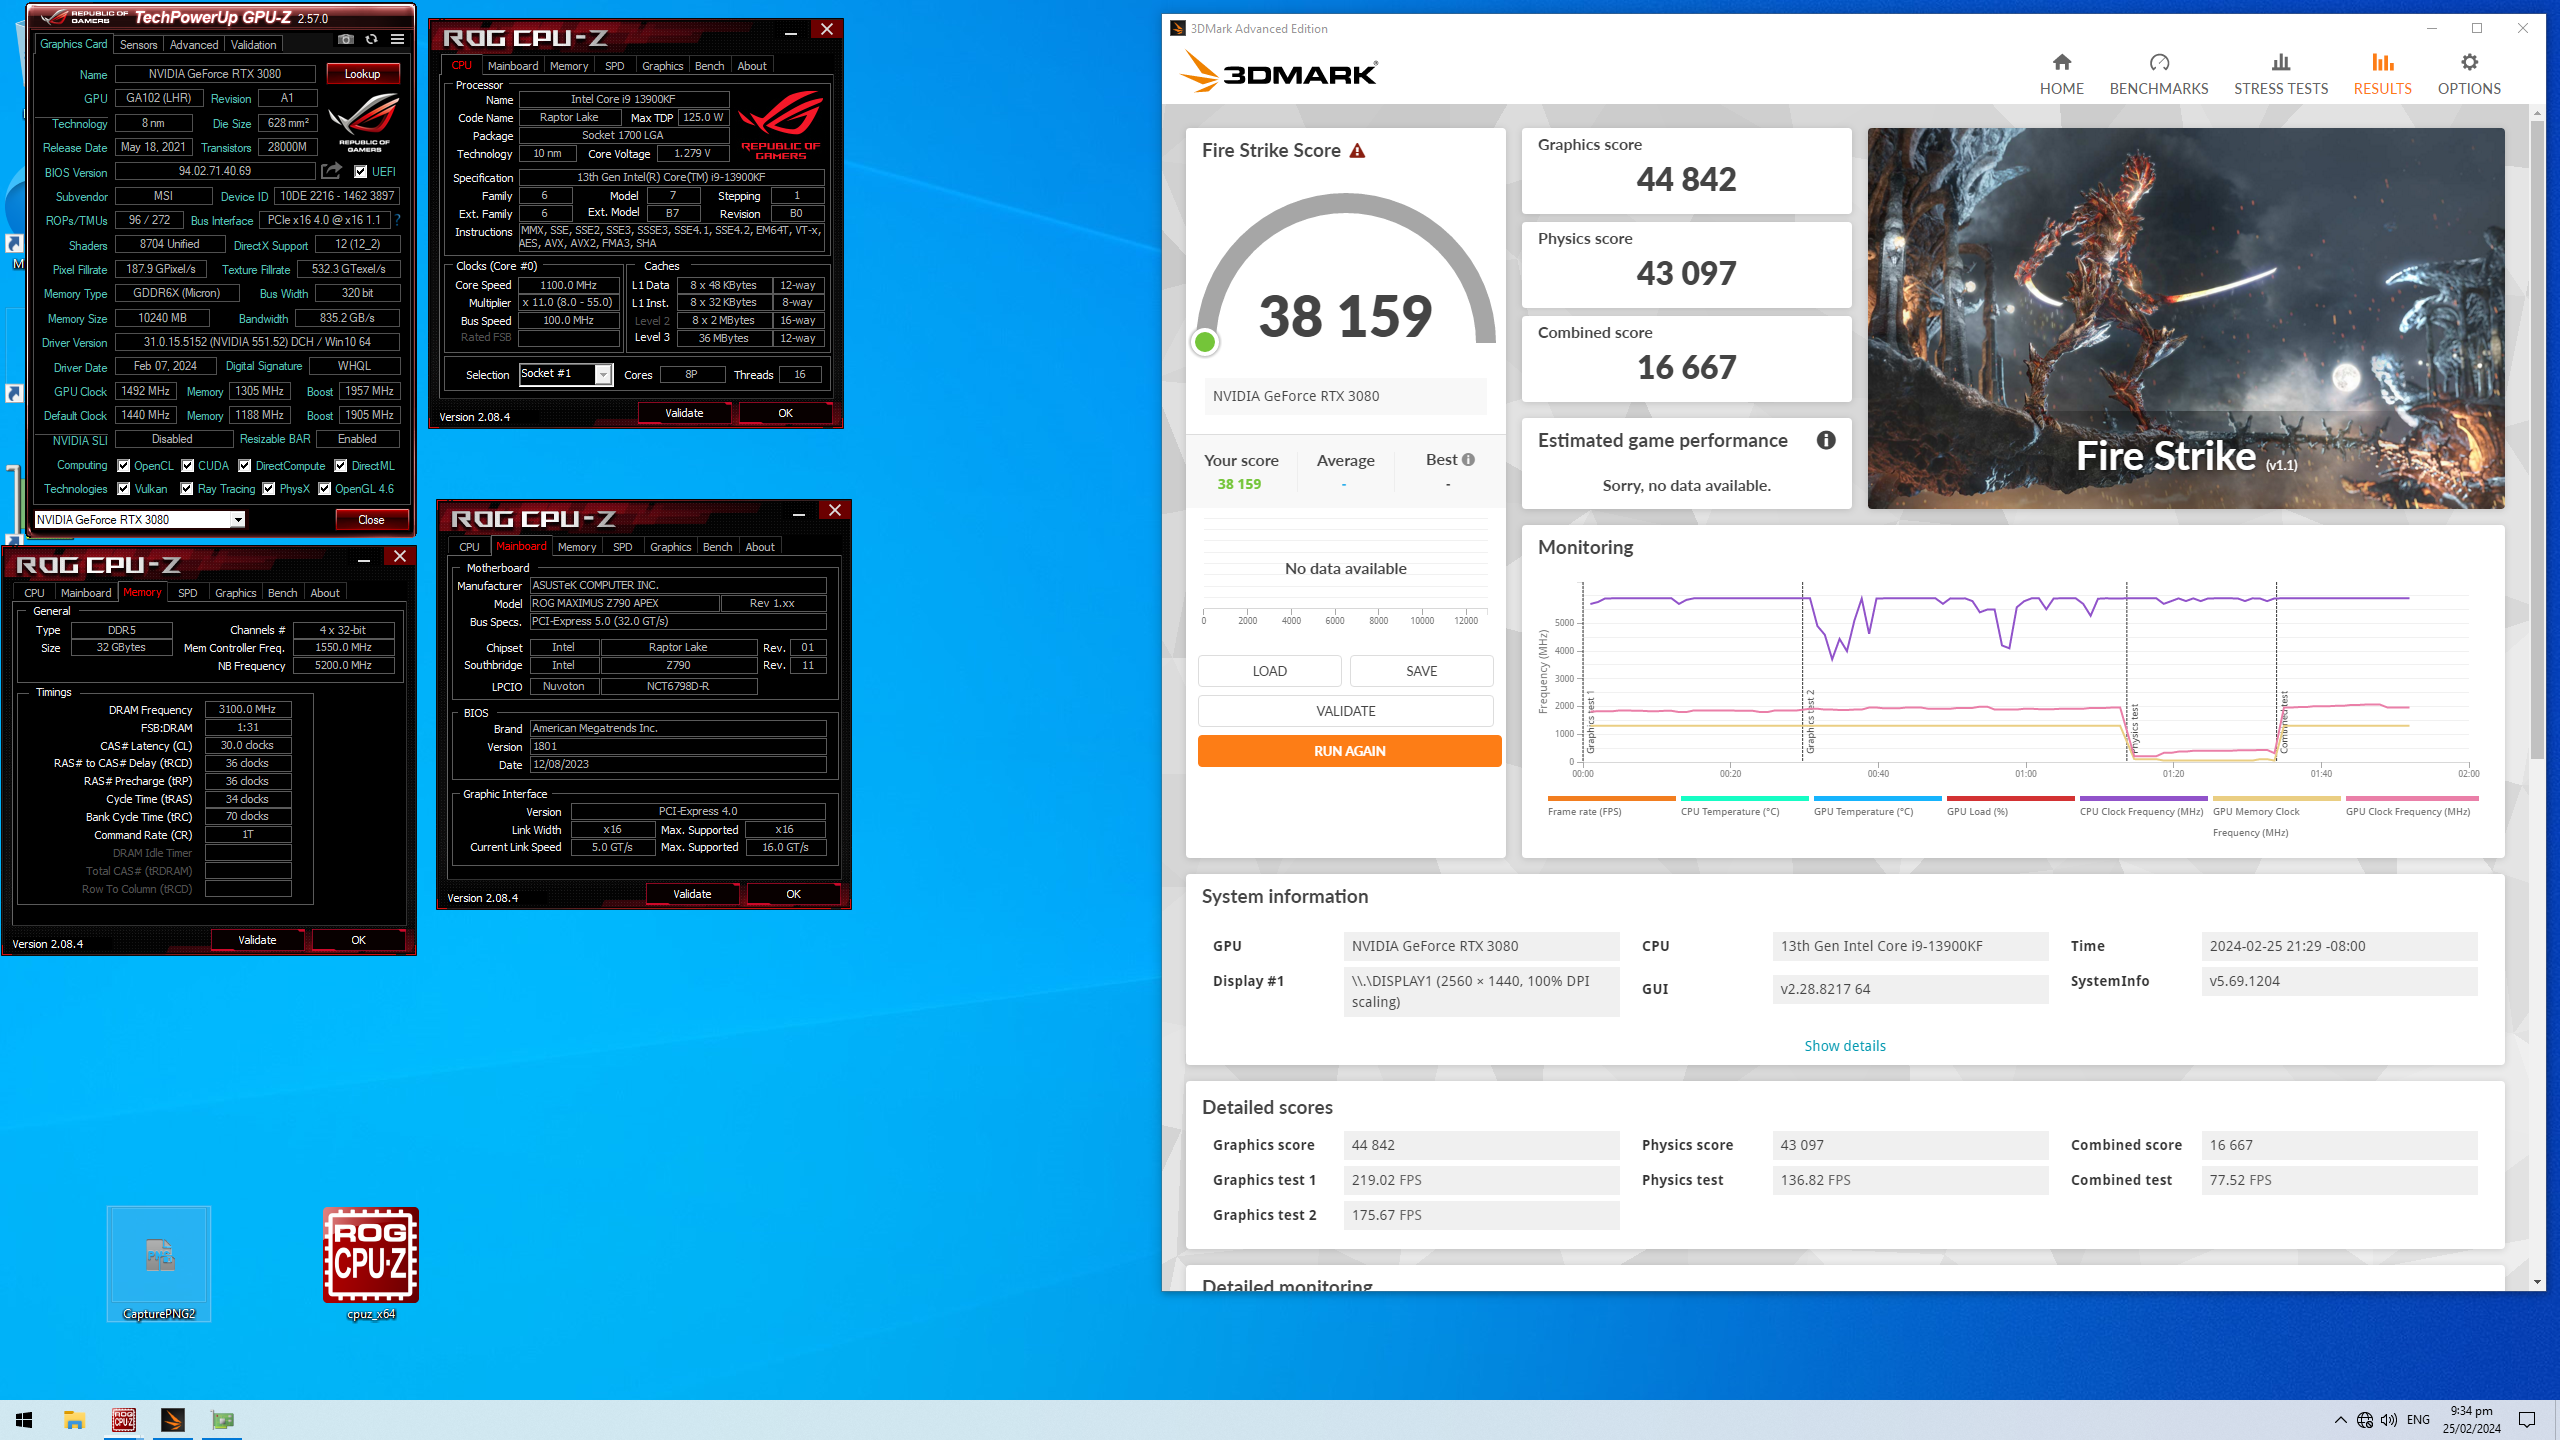Viewport: 2560px width, 1440px height.
Task: Switch to Sensors tab in GPU-Z
Action: pyautogui.click(x=139, y=45)
